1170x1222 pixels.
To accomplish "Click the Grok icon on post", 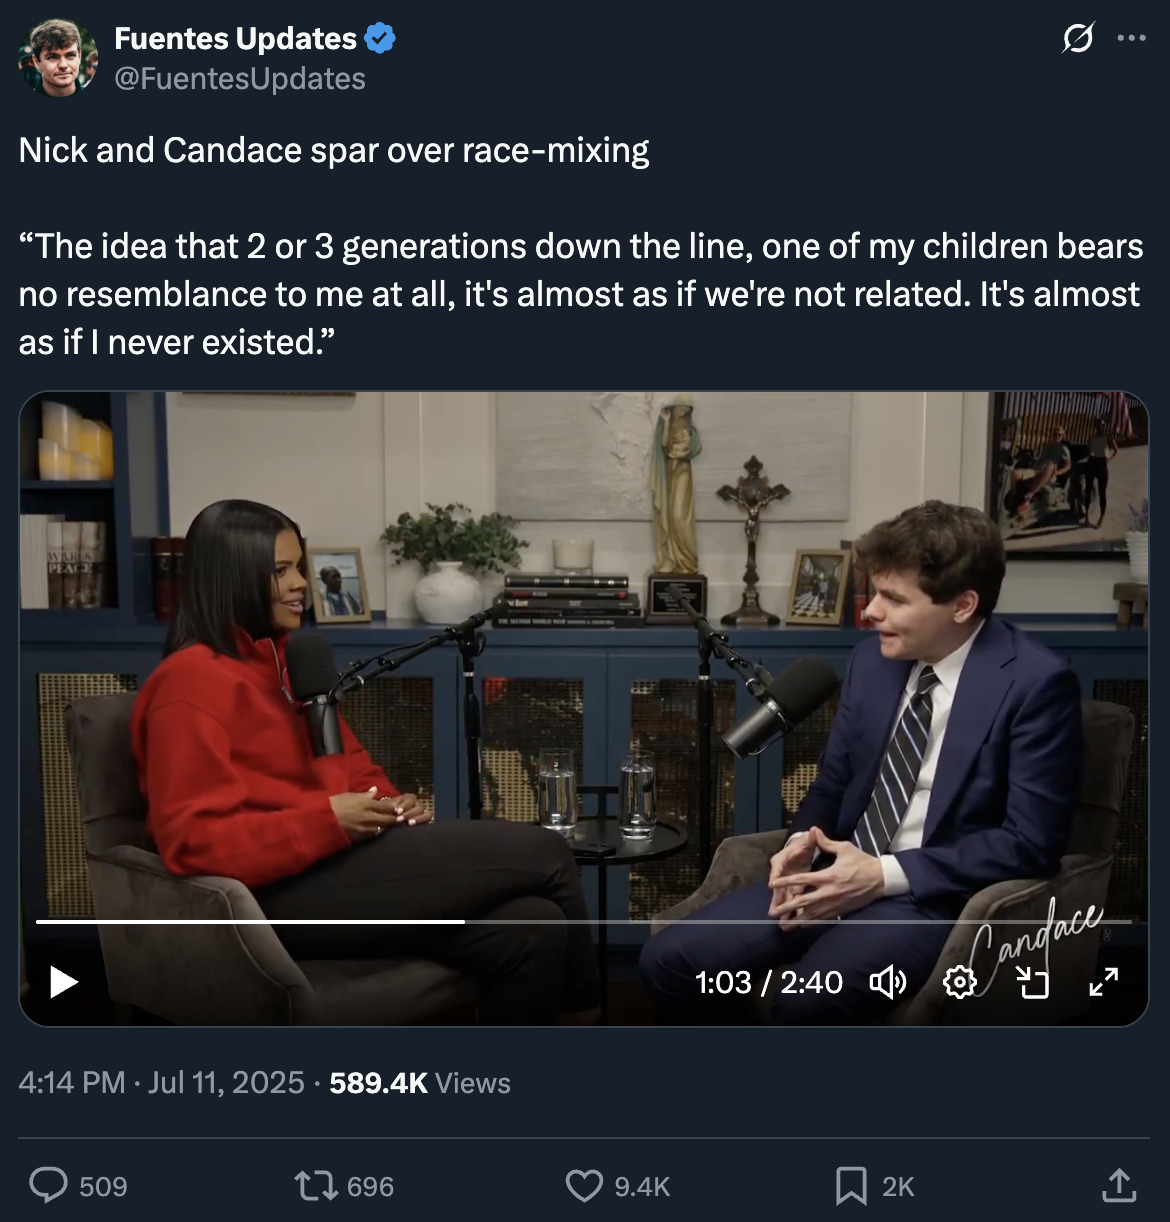I will pos(1077,38).
